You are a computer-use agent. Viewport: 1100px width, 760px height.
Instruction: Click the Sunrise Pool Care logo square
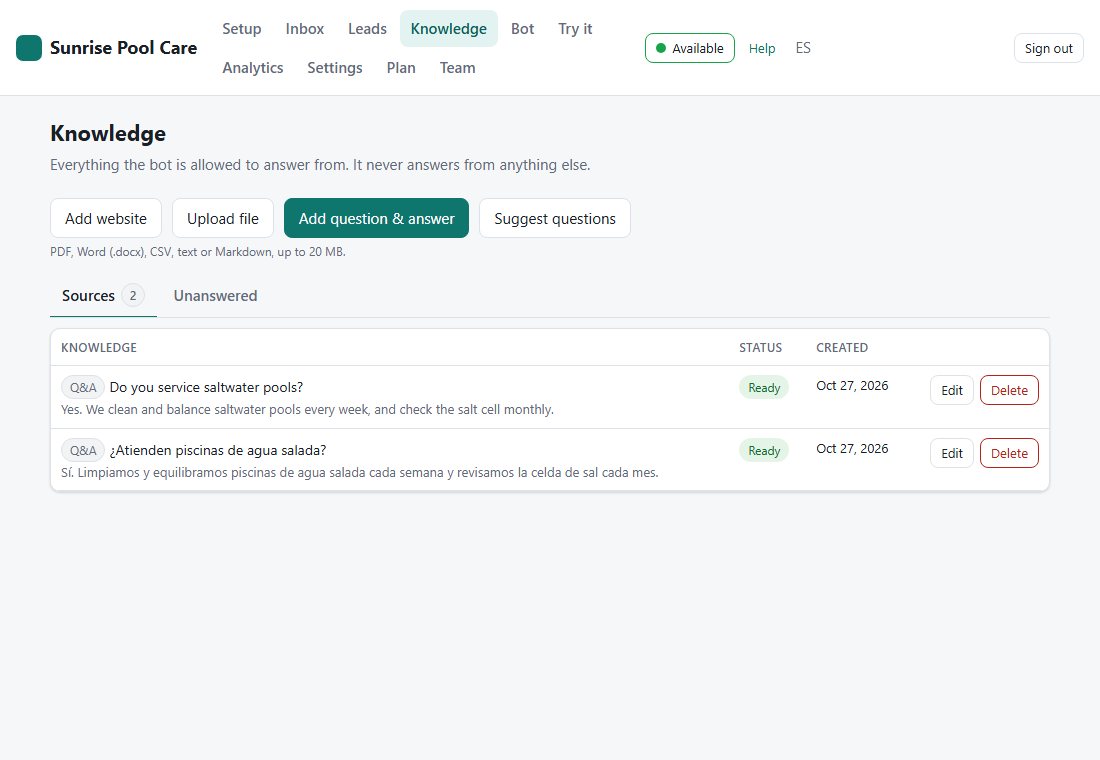(29, 48)
